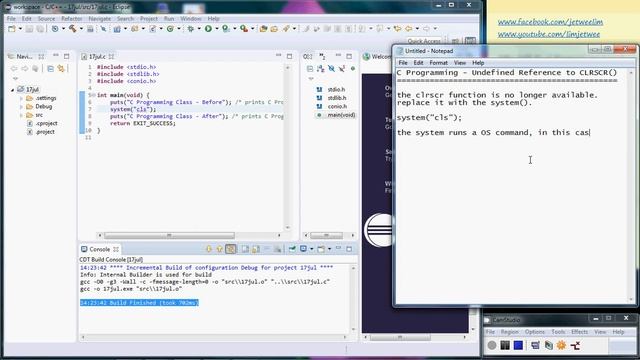Click the system("cls"); line in editor

(x=133, y=109)
